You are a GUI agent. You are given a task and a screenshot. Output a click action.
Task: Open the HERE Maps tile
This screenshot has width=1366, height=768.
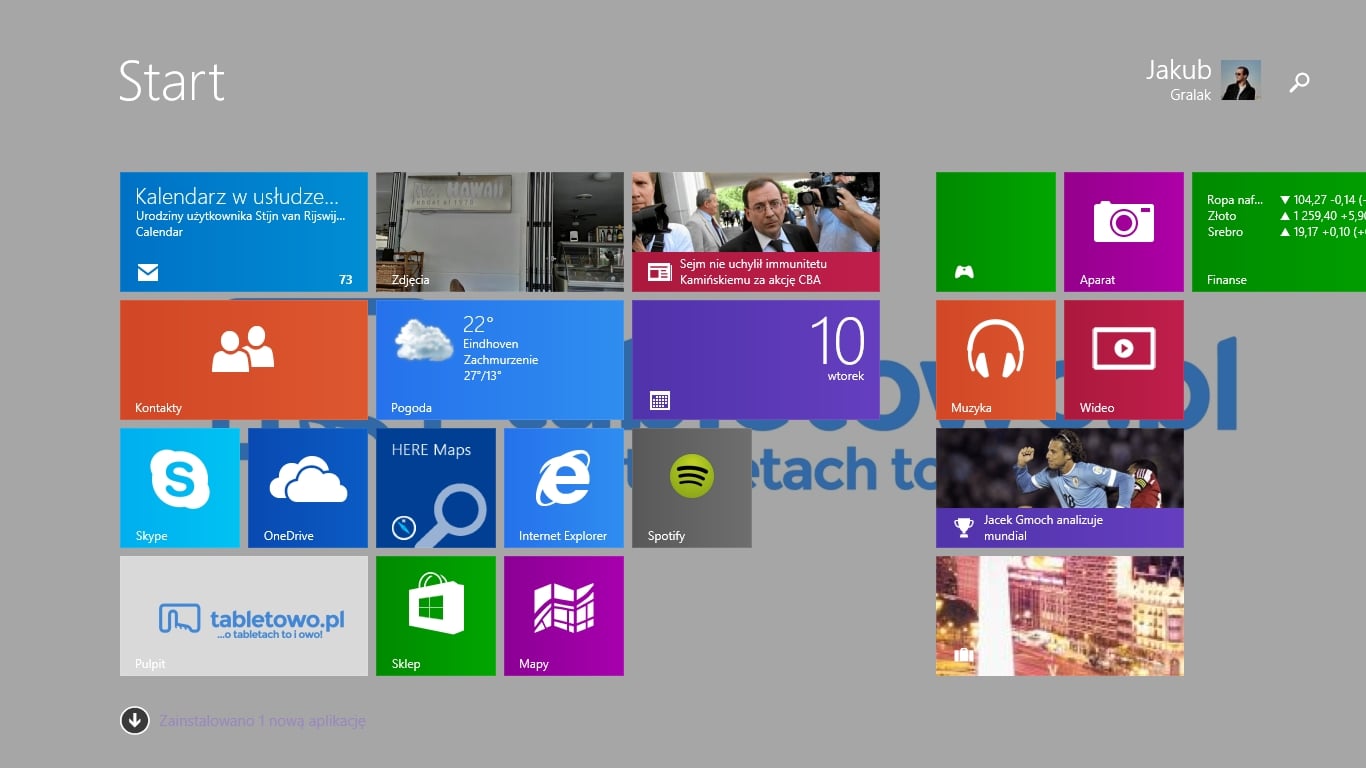pyautogui.click(x=436, y=488)
